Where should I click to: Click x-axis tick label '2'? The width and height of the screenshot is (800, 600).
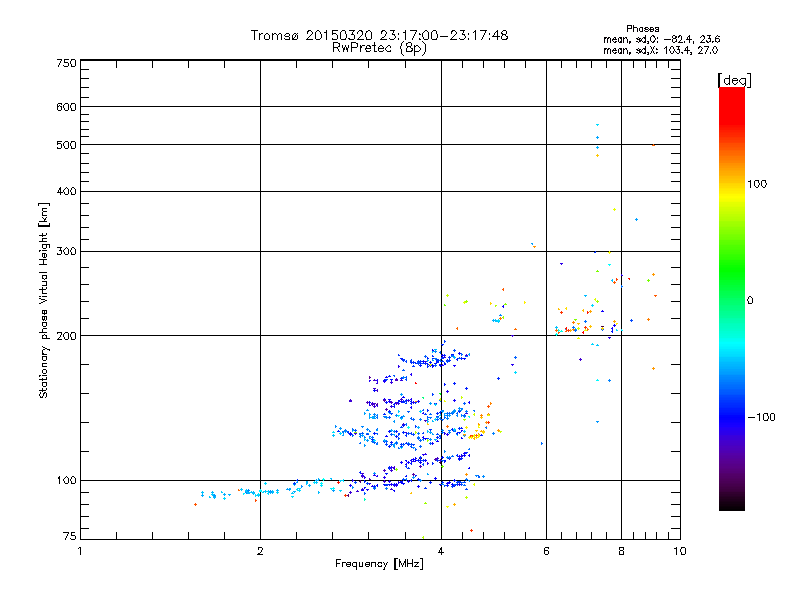click(x=260, y=551)
